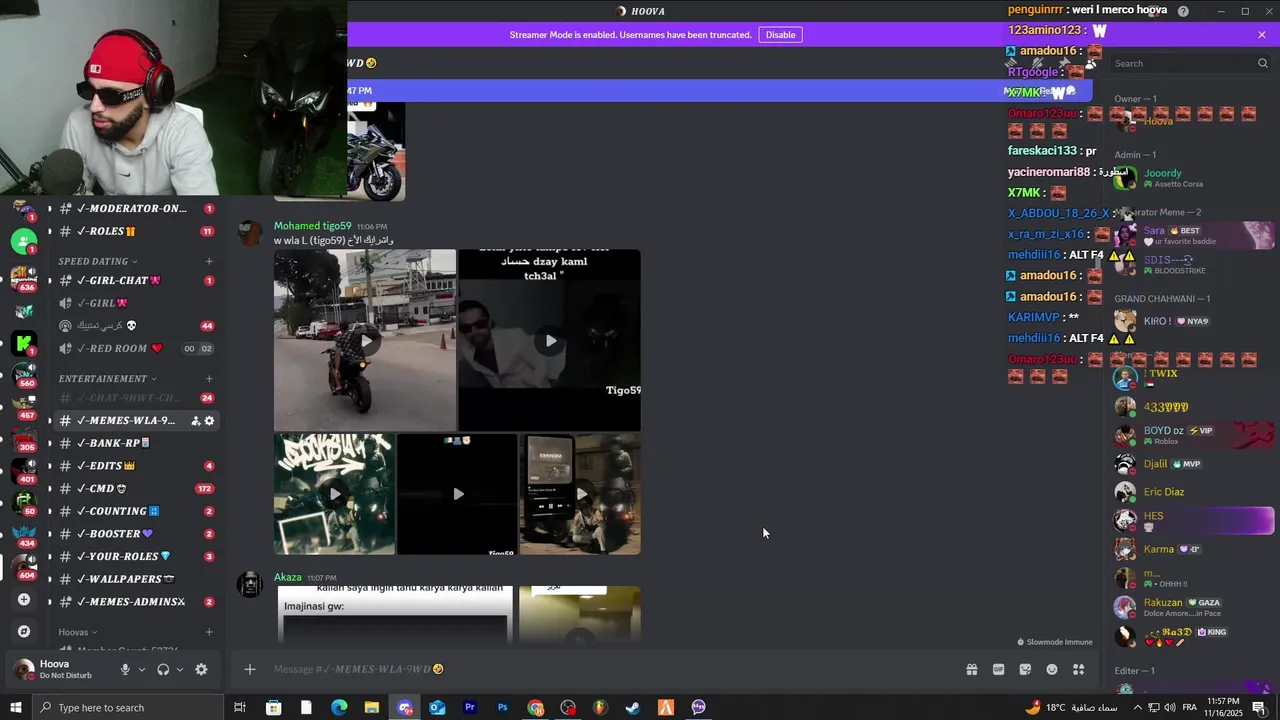Open the ROLES channel with gift emoji

[136, 231]
